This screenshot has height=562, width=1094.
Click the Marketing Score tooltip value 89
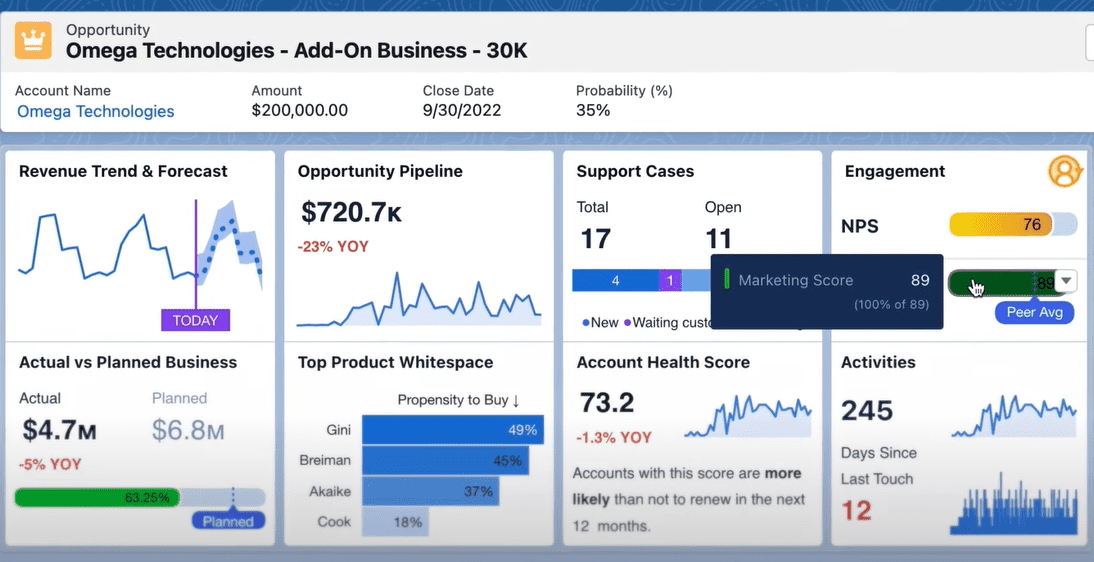(920, 281)
